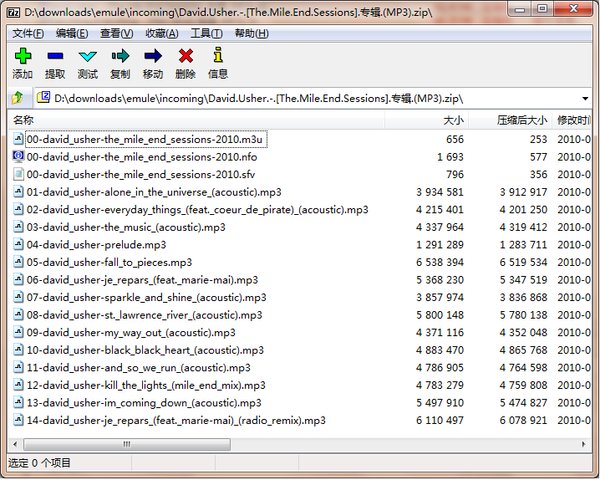Sort by the Name (名称) column header
This screenshot has height=480, width=600.
click(196, 120)
